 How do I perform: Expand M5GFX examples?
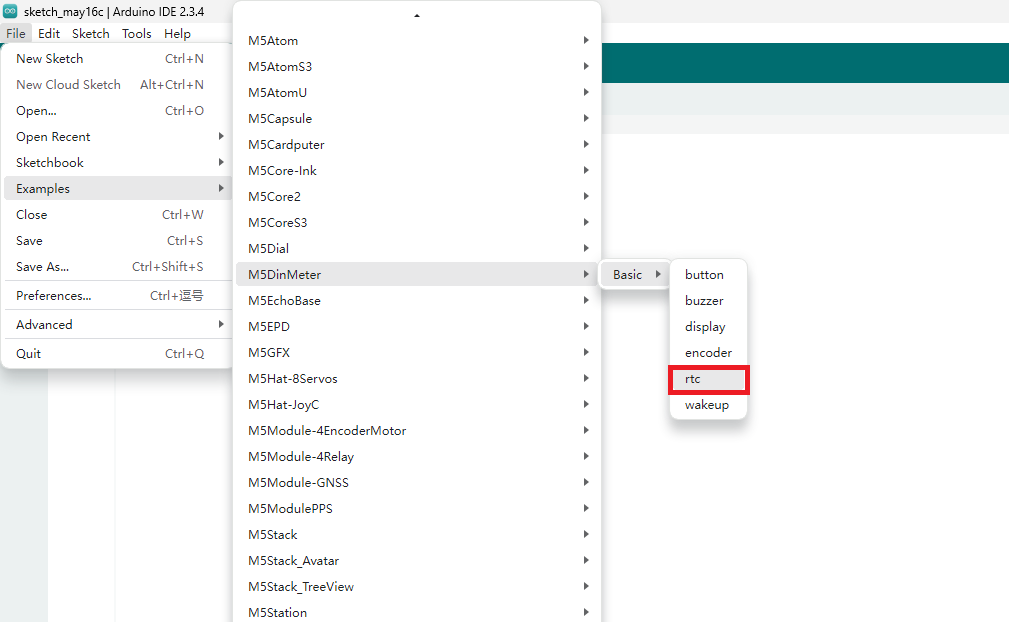417,352
